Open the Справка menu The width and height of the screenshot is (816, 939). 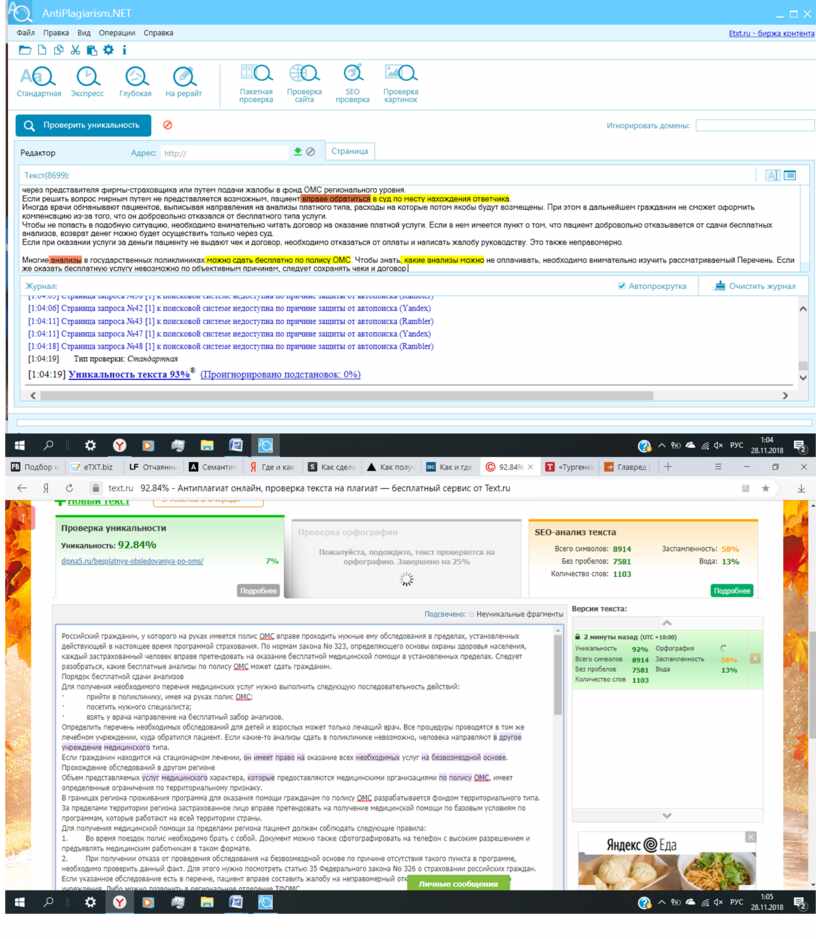159,33
